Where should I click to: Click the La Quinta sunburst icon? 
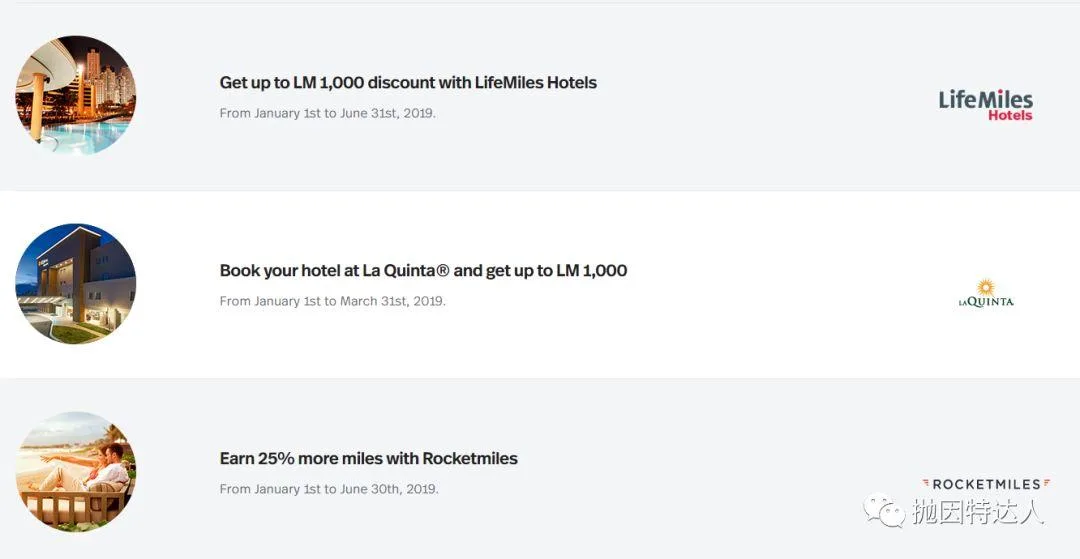tap(986, 287)
